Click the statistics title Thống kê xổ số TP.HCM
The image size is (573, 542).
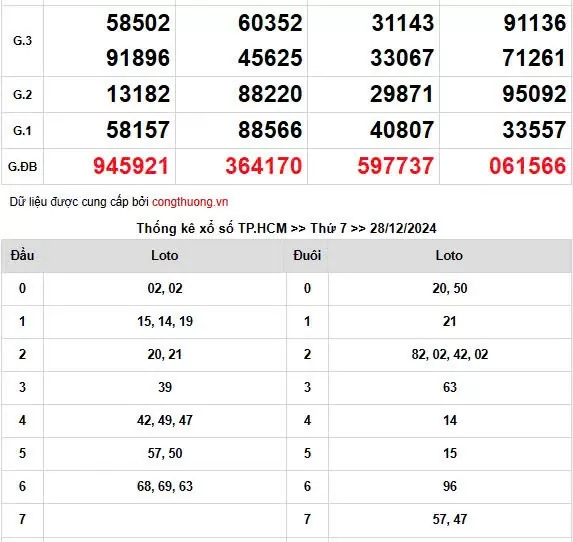(x=212, y=228)
